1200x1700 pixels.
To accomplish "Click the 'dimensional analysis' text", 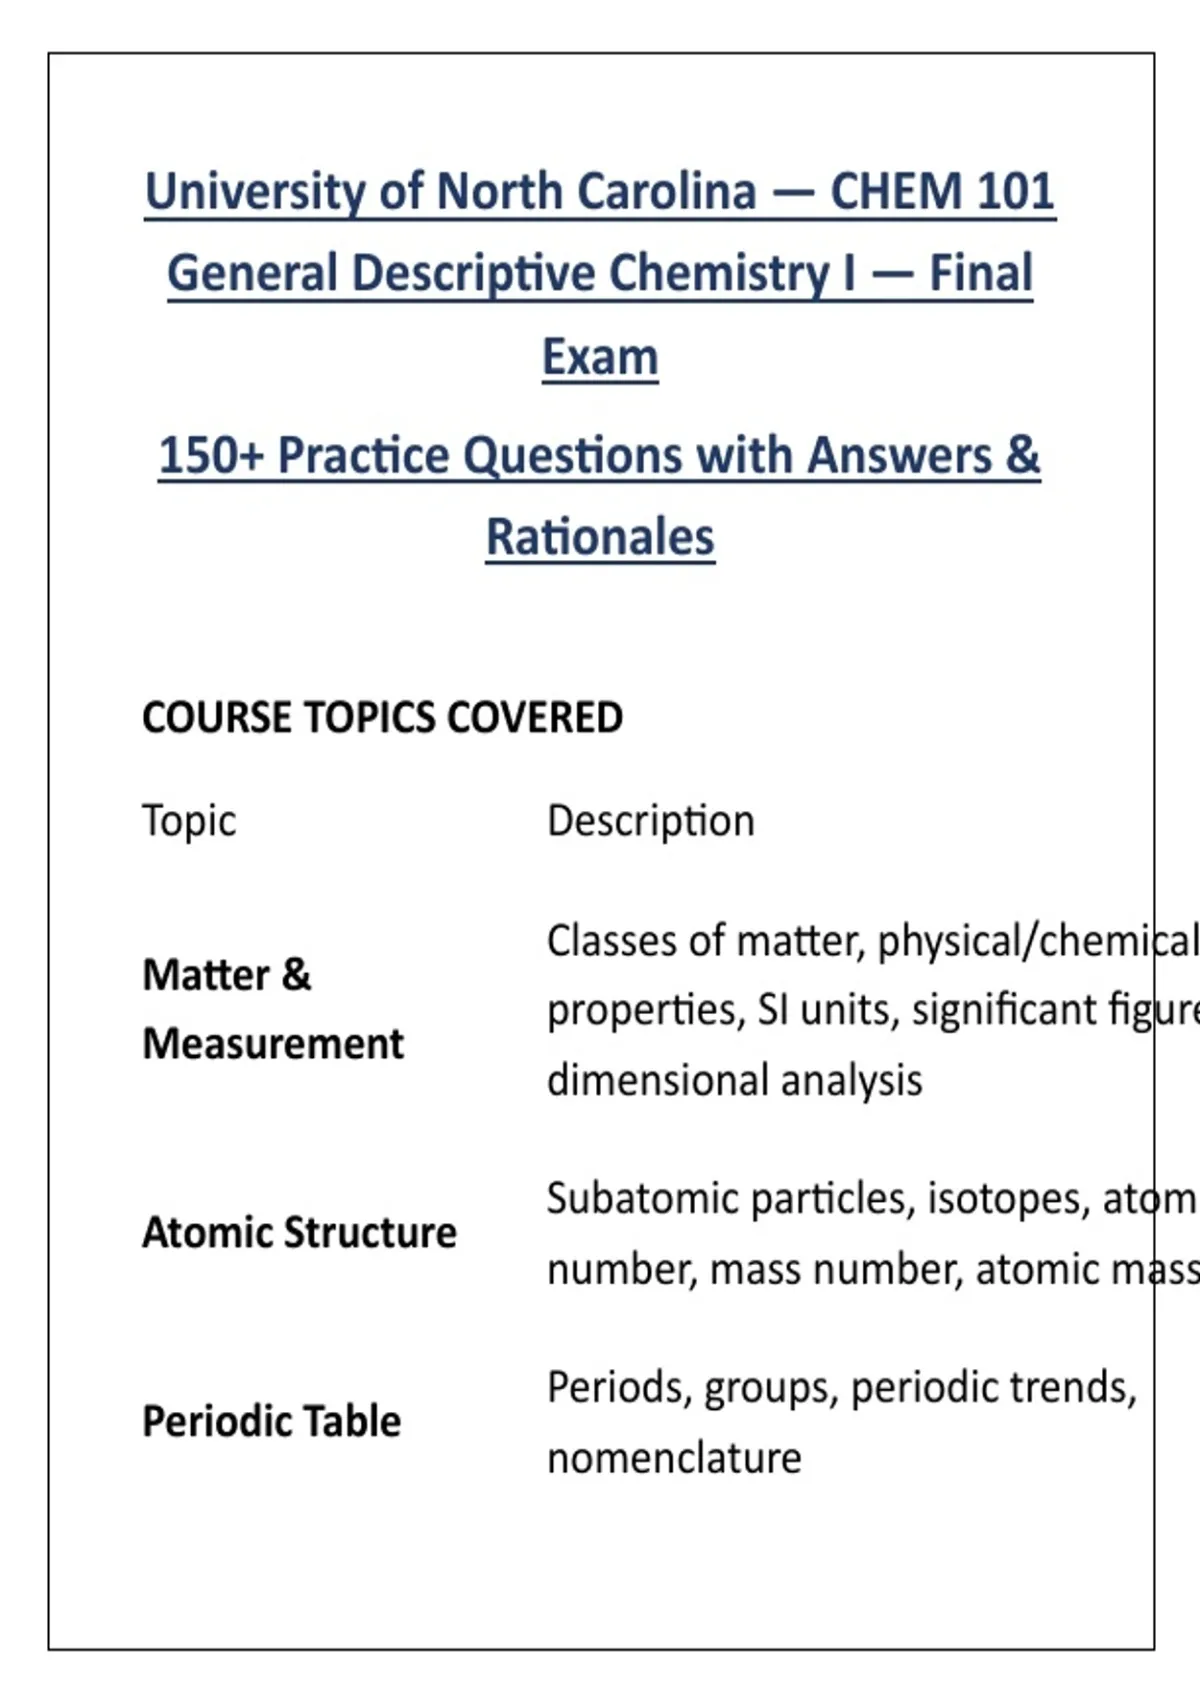I will coord(735,1081).
